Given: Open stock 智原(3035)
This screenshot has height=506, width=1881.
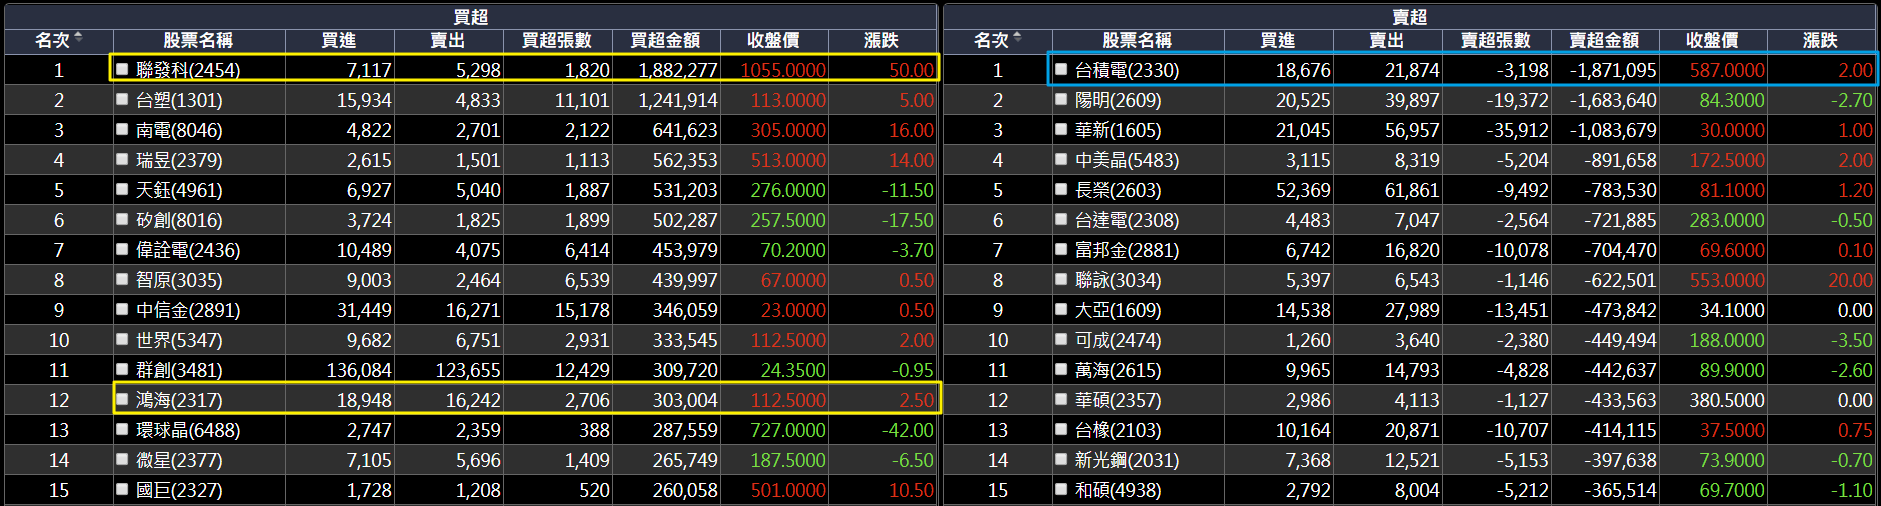Looking at the screenshot, I should [x=179, y=280].
